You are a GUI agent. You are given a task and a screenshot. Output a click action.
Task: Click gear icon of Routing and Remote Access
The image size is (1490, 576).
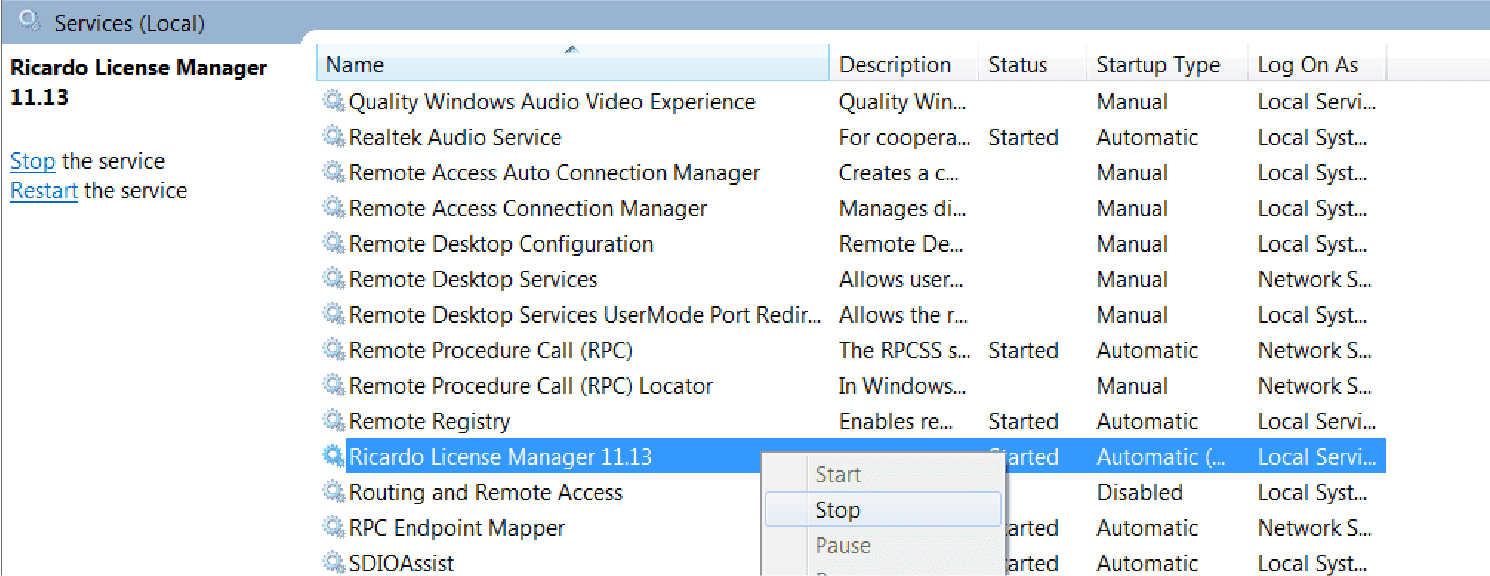[x=333, y=492]
